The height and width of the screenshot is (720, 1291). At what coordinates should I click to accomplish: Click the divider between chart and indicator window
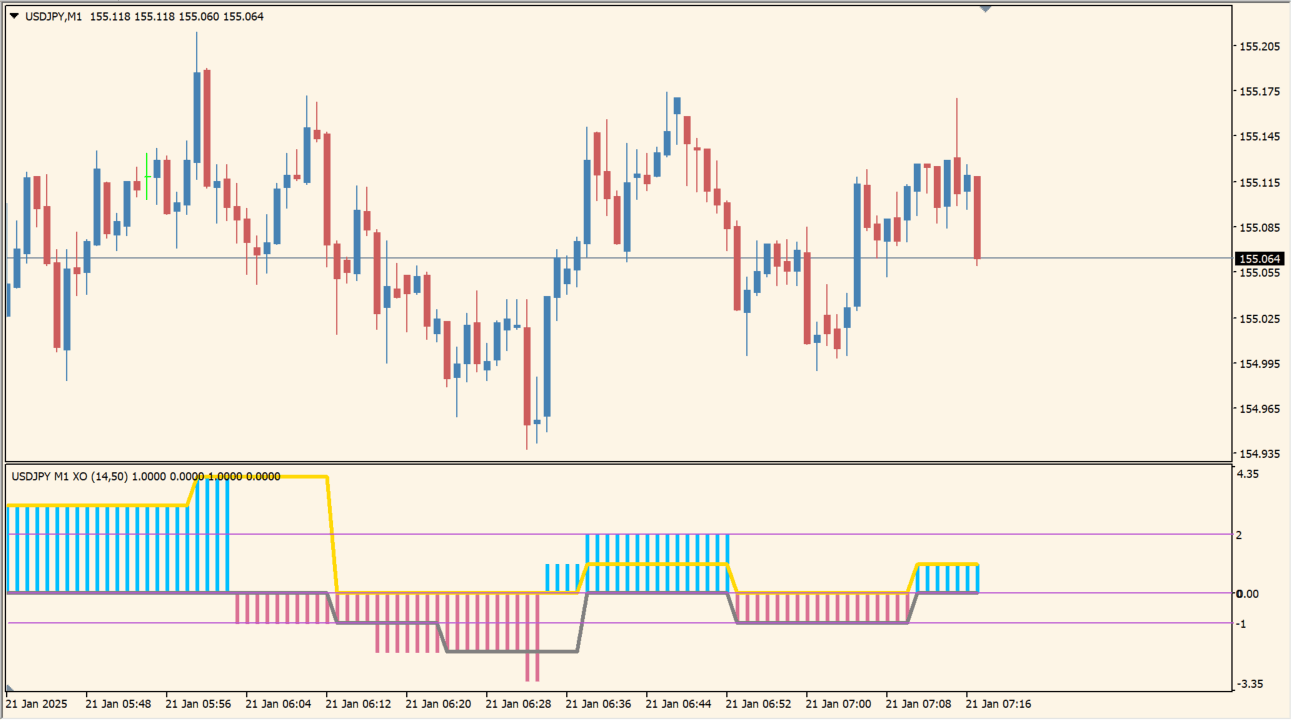tap(620, 462)
